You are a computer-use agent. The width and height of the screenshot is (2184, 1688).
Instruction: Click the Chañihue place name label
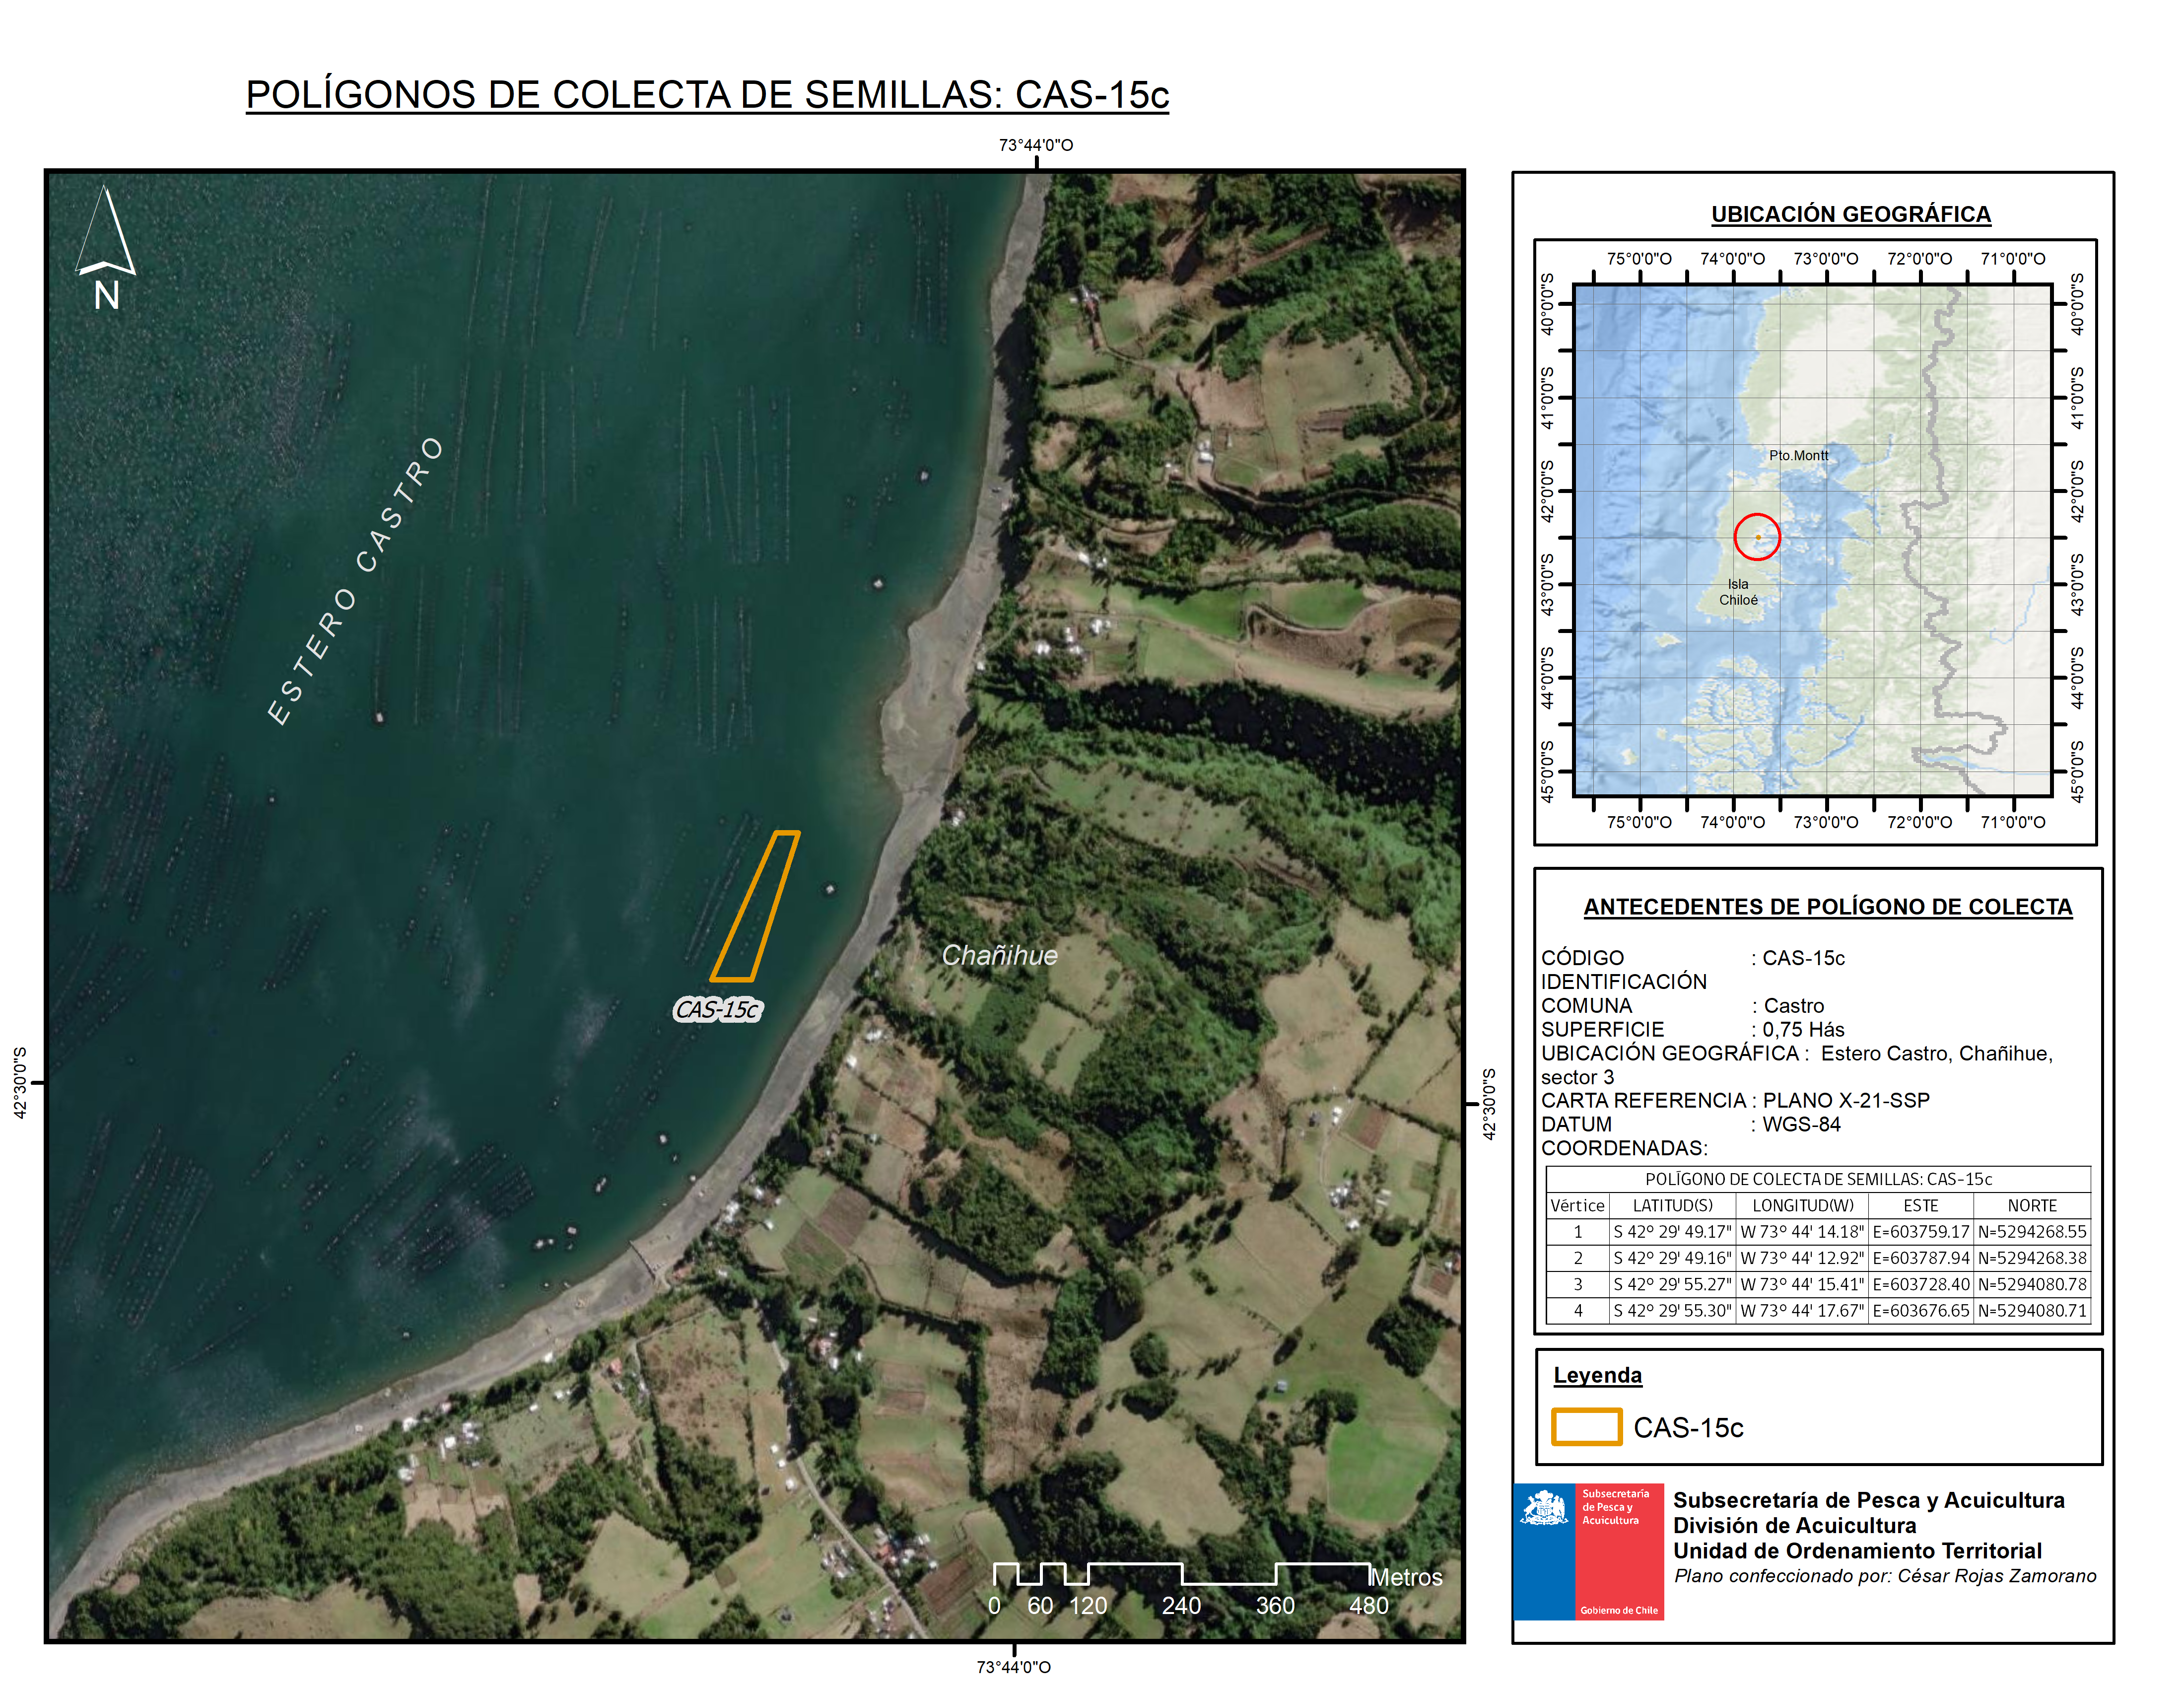pyautogui.click(x=999, y=955)
